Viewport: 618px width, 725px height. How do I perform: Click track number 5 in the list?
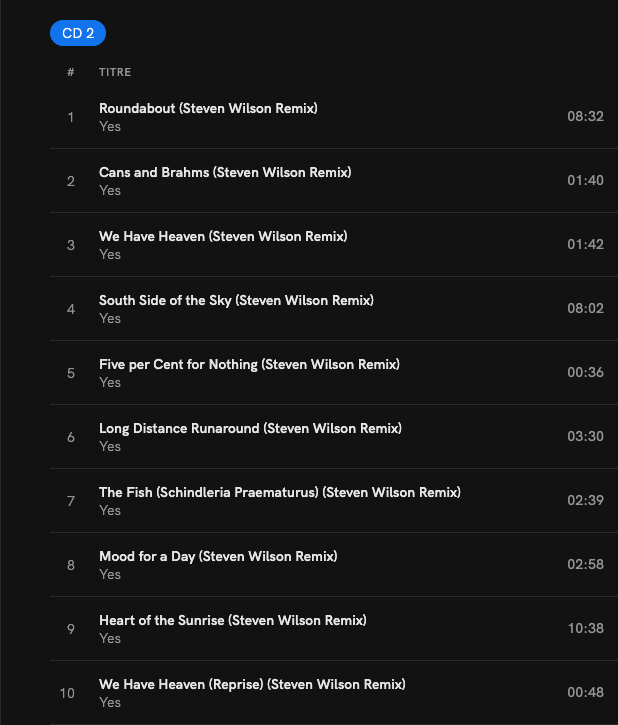click(71, 373)
